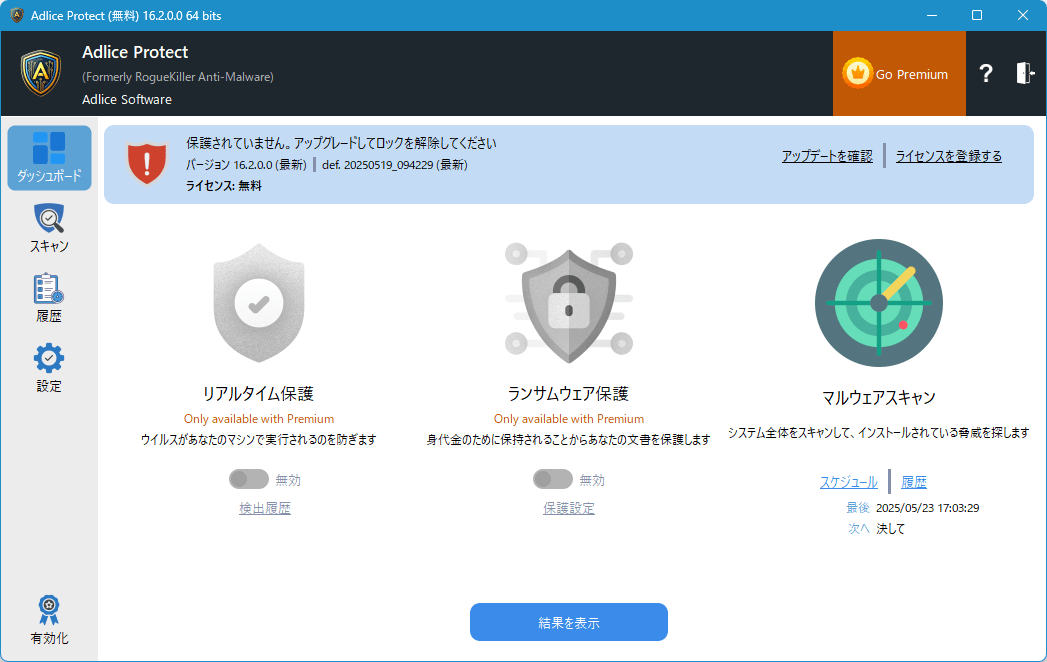This screenshot has width=1047, height=662.
Task: Click the 最後 label
Action: pos(858,508)
